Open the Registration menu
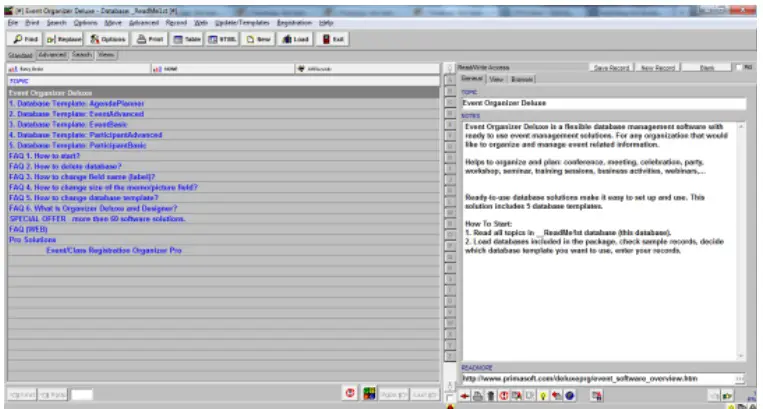The height and width of the screenshot is (409, 763). [x=294, y=23]
